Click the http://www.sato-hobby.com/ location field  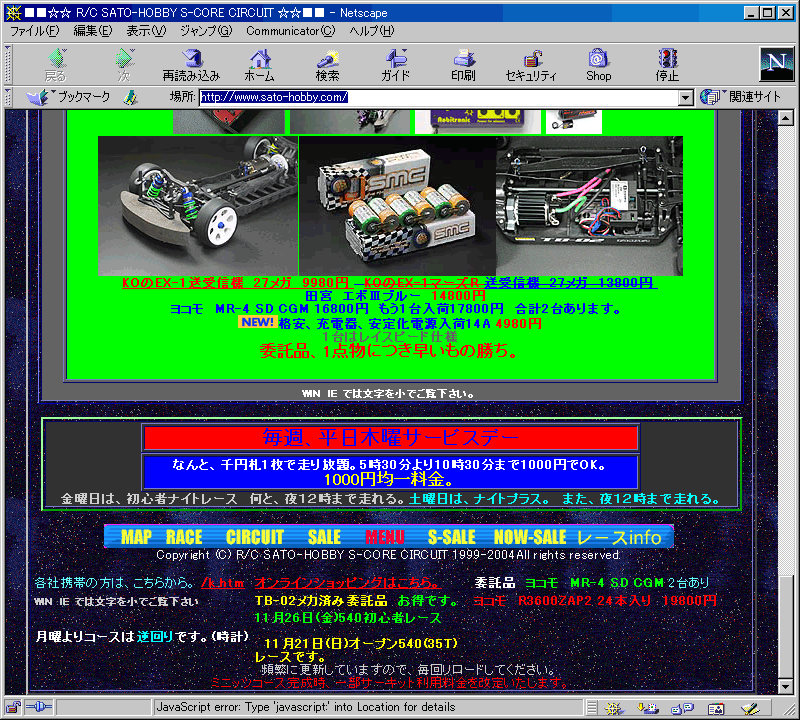(439, 97)
